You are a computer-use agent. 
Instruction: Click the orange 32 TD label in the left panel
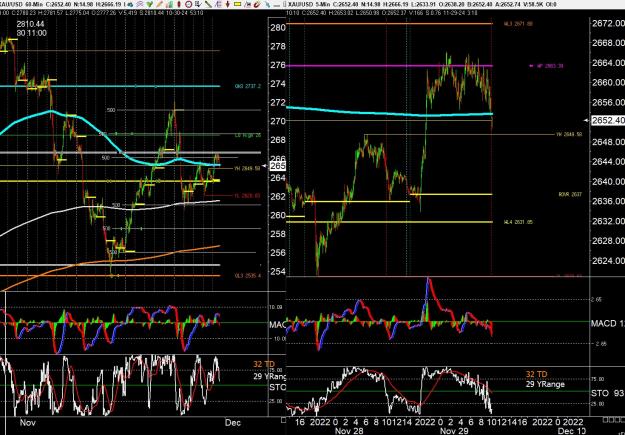tap(263, 364)
